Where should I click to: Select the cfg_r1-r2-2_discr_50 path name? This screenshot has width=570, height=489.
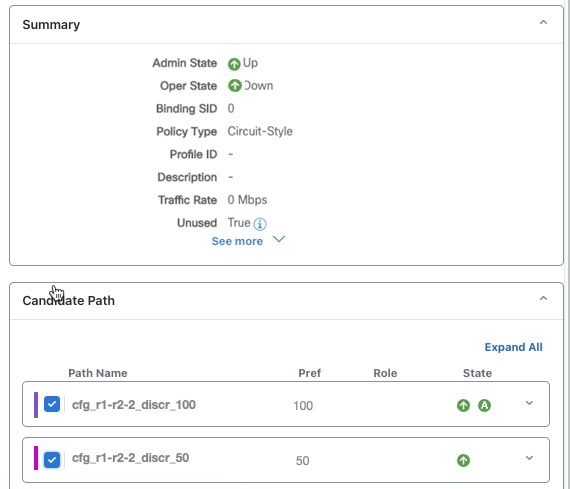coord(131,458)
